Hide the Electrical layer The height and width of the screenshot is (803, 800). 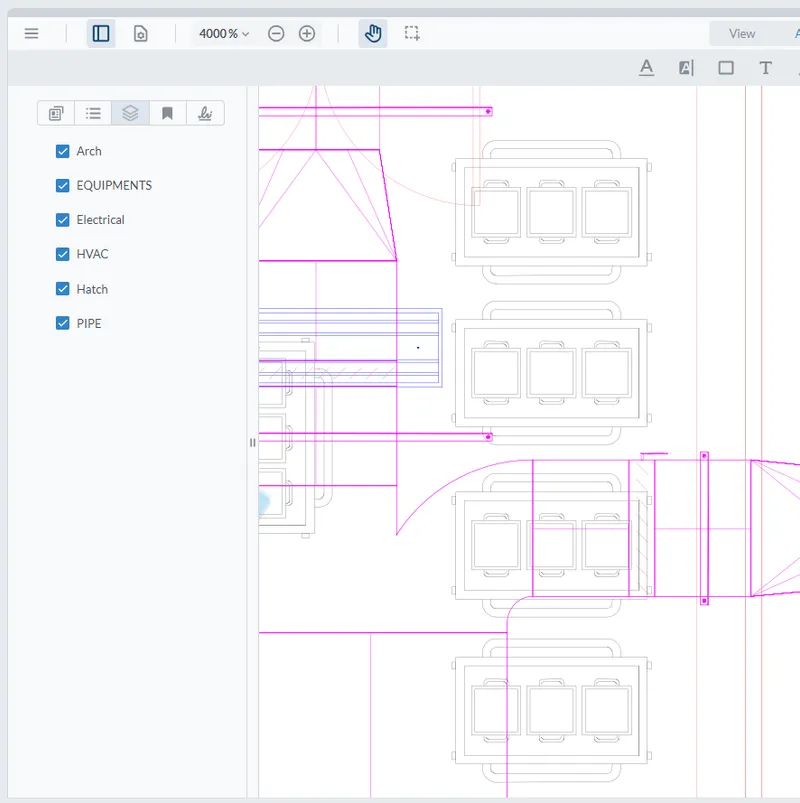point(63,220)
